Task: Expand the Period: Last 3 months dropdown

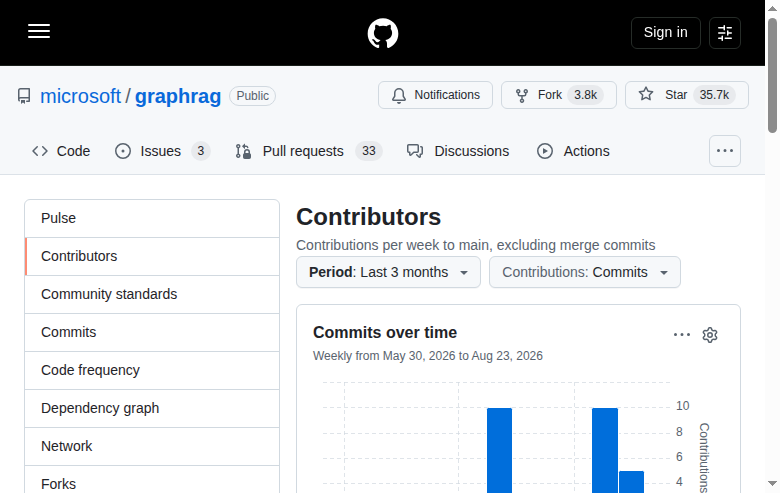Action: tap(389, 272)
